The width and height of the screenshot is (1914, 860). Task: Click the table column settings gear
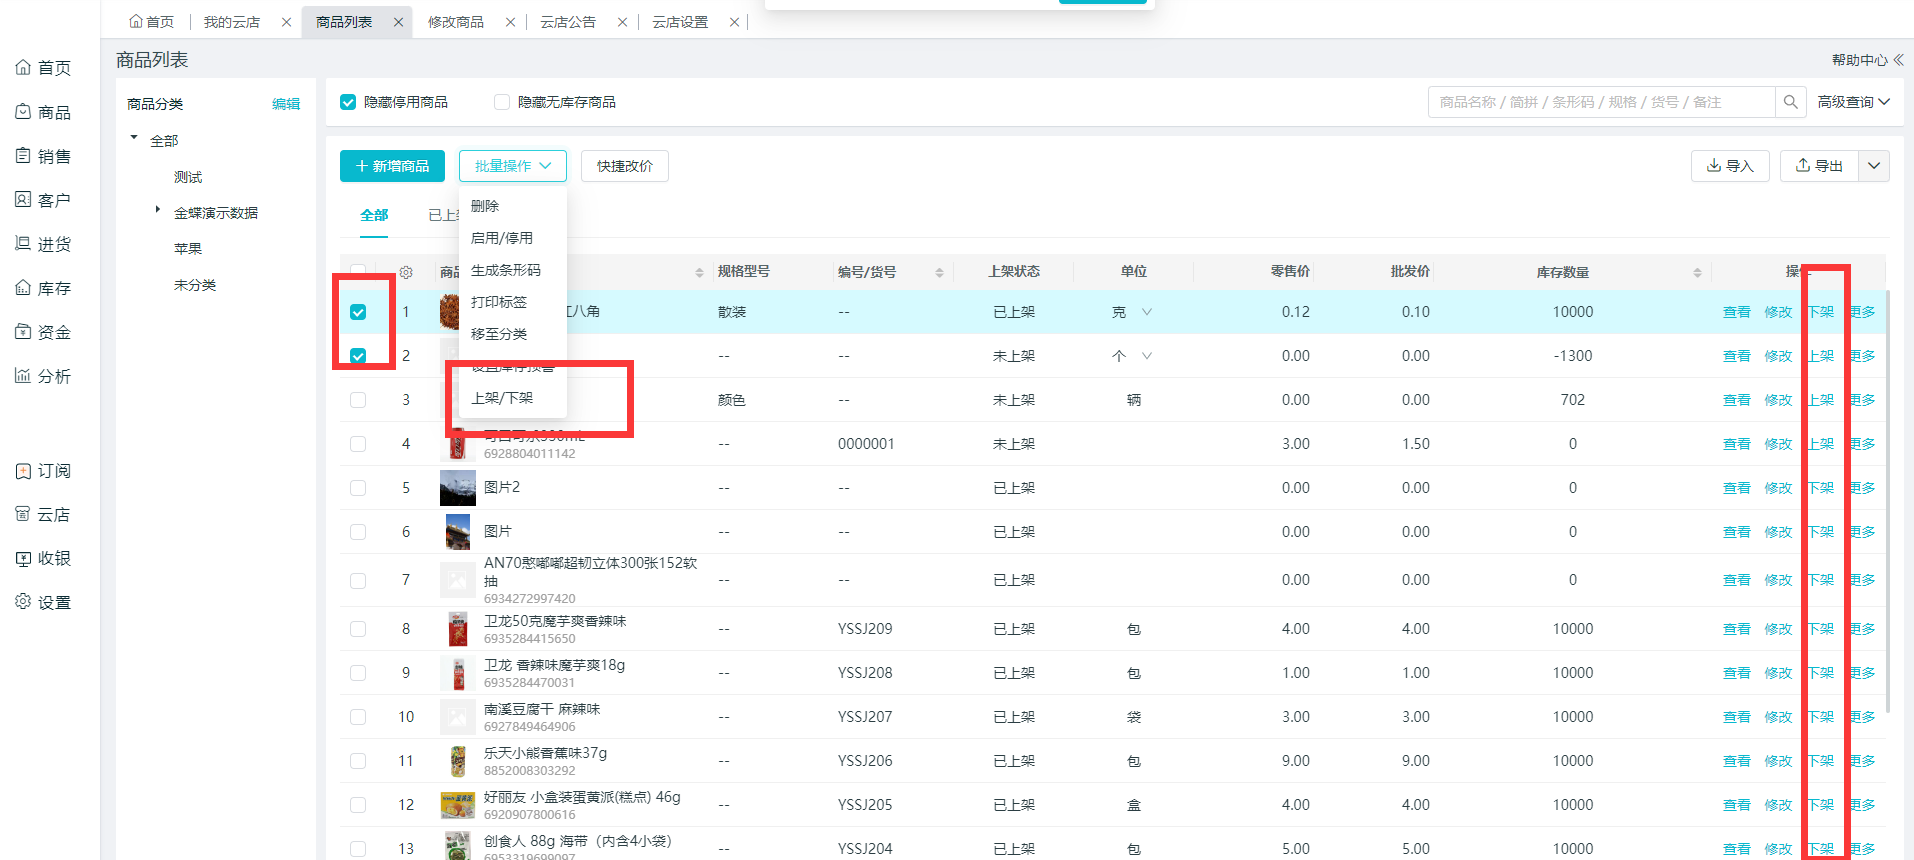(x=406, y=272)
